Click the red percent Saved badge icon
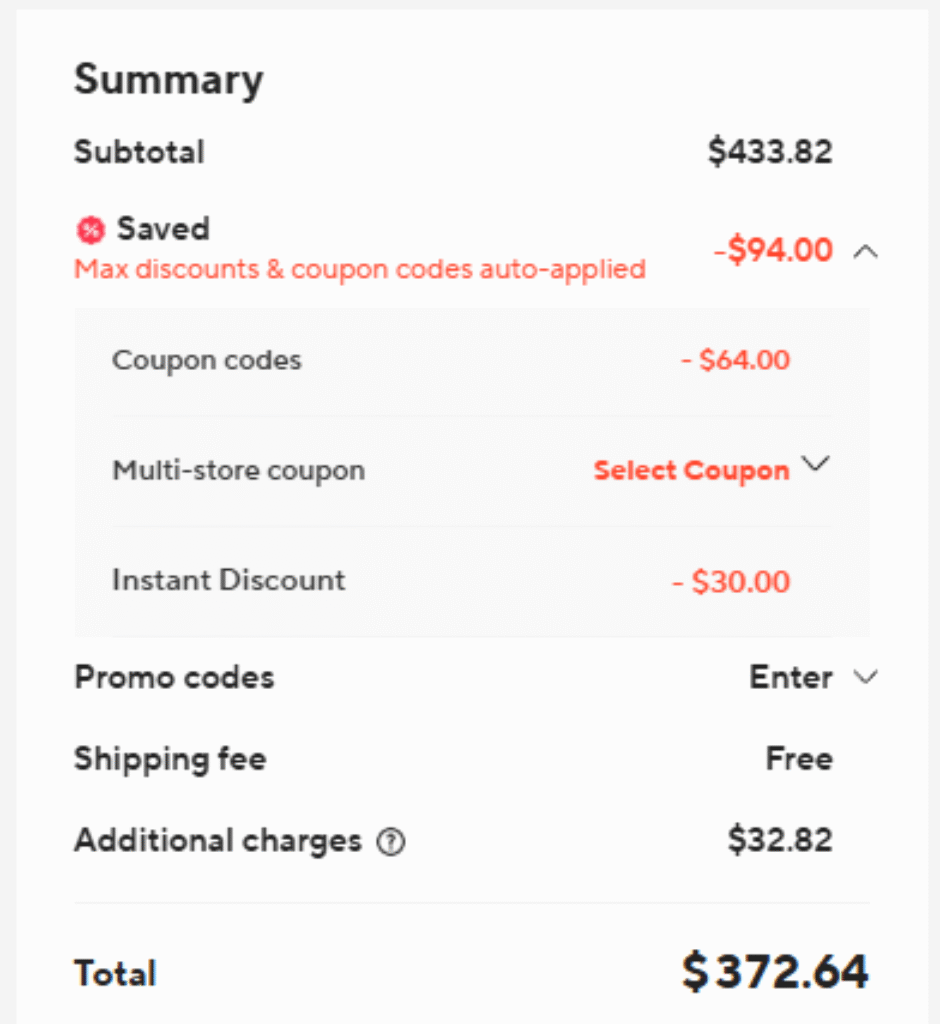Image resolution: width=940 pixels, height=1024 pixels. [91, 231]
